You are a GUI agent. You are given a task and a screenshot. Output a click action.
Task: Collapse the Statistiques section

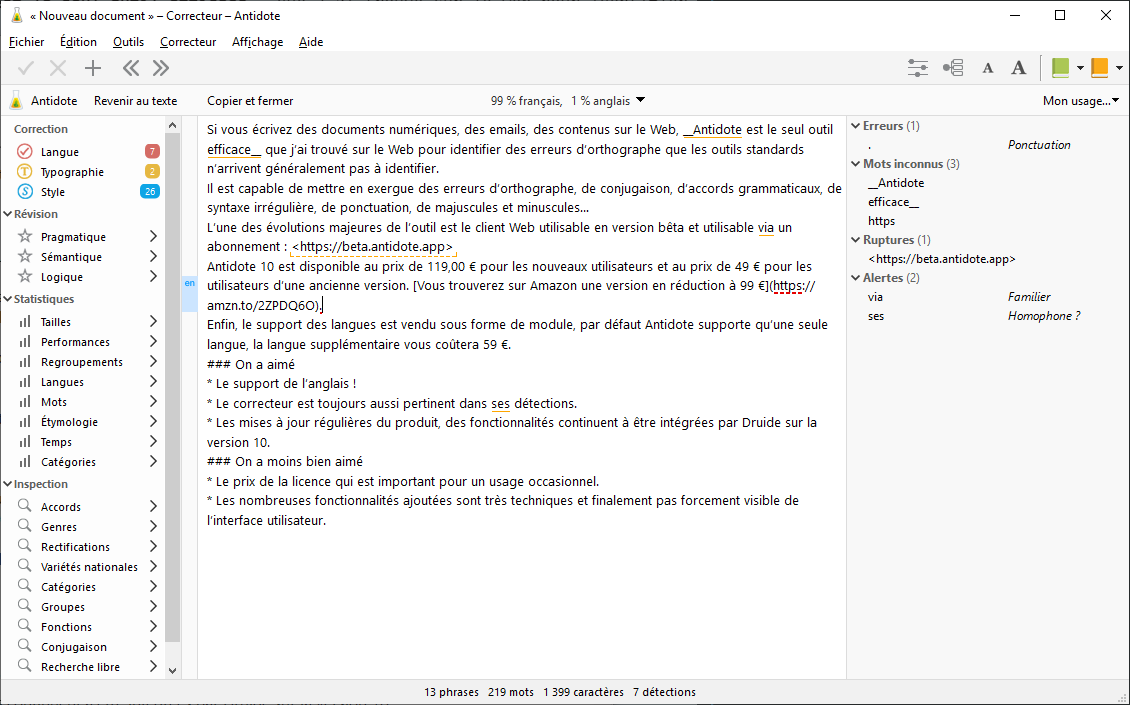click(x=8, y=299)
